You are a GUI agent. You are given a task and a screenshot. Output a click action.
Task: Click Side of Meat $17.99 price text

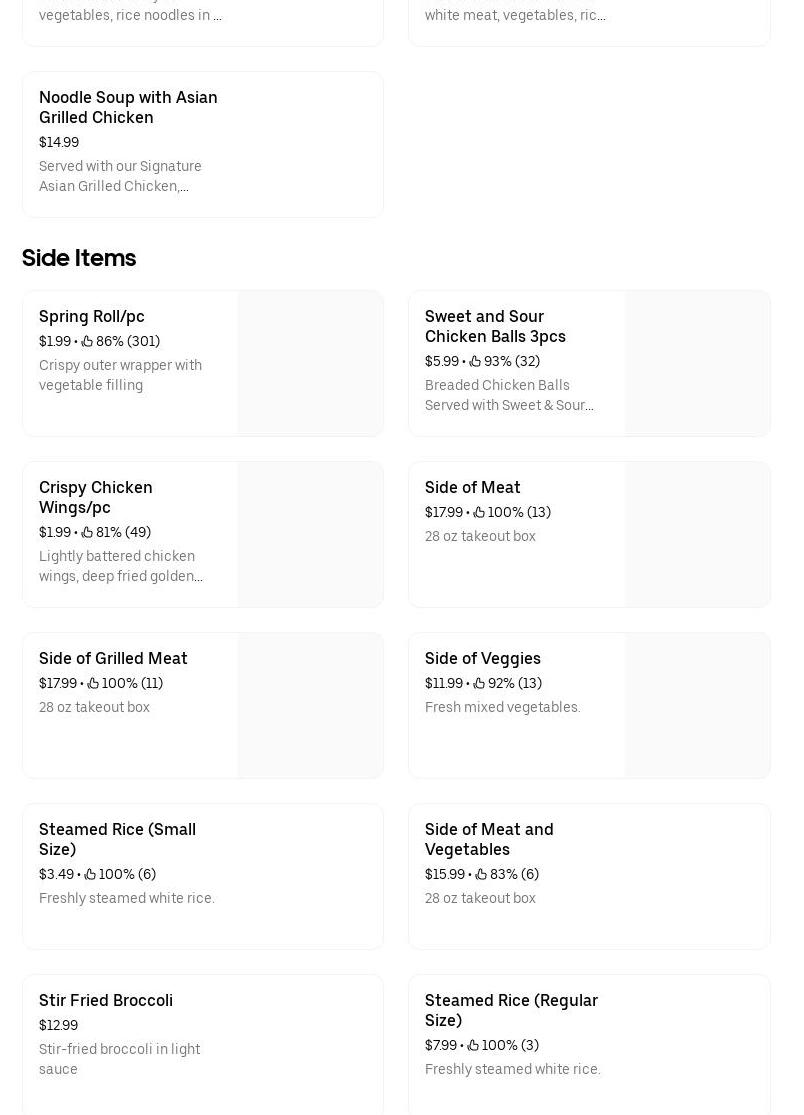(443, 513)
